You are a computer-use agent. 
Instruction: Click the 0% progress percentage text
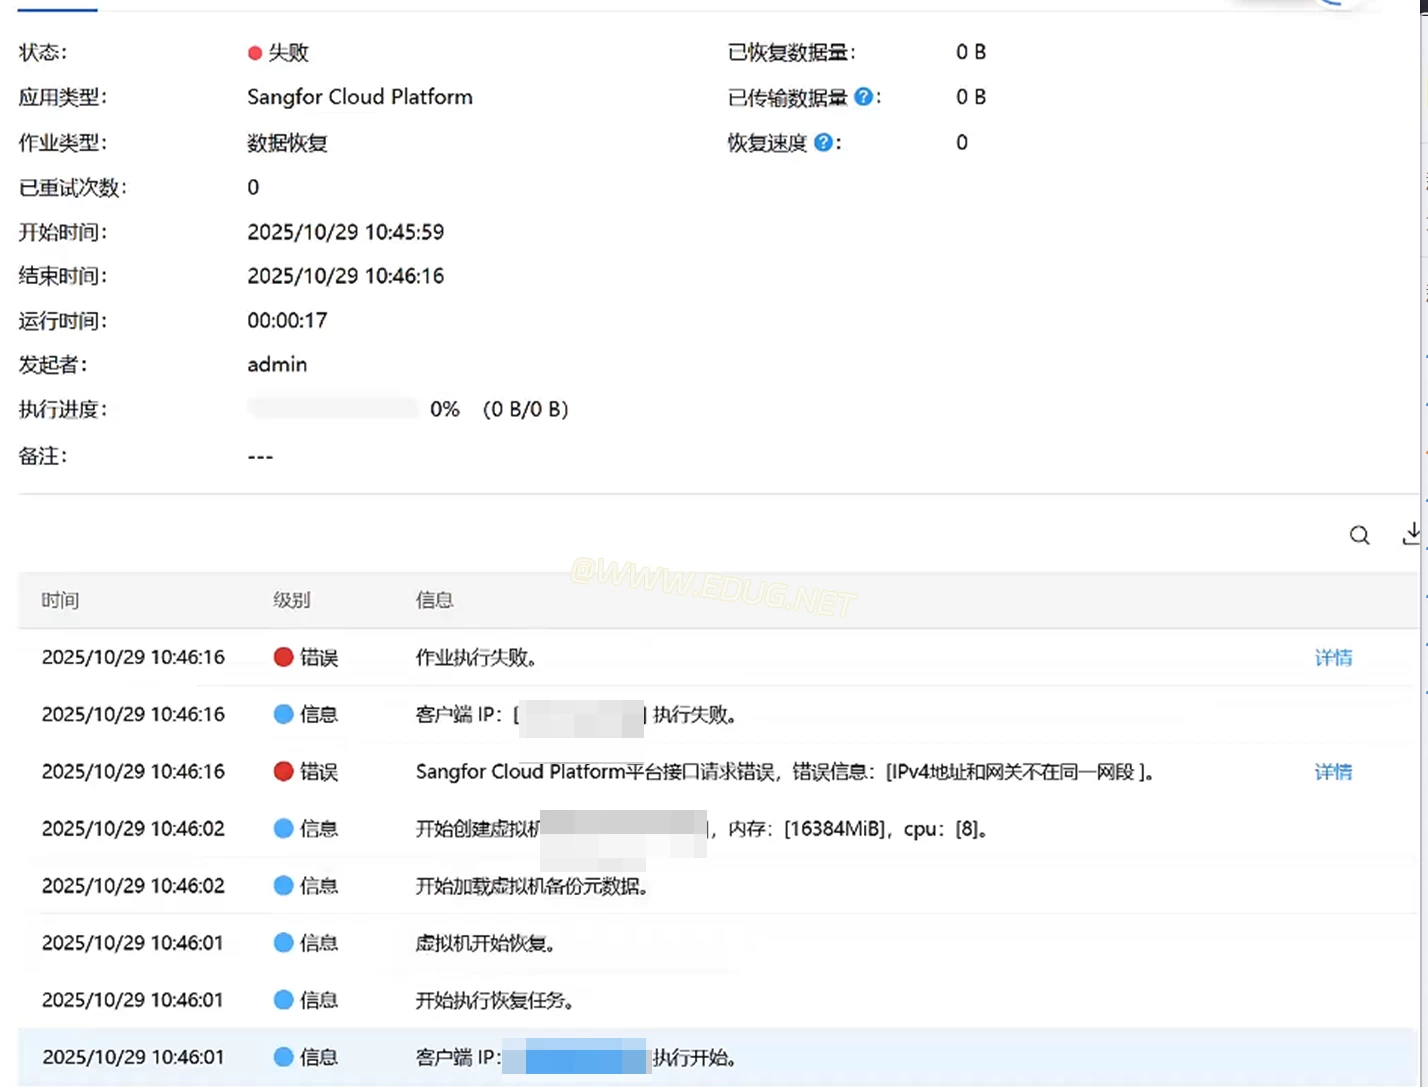(445, 409)
